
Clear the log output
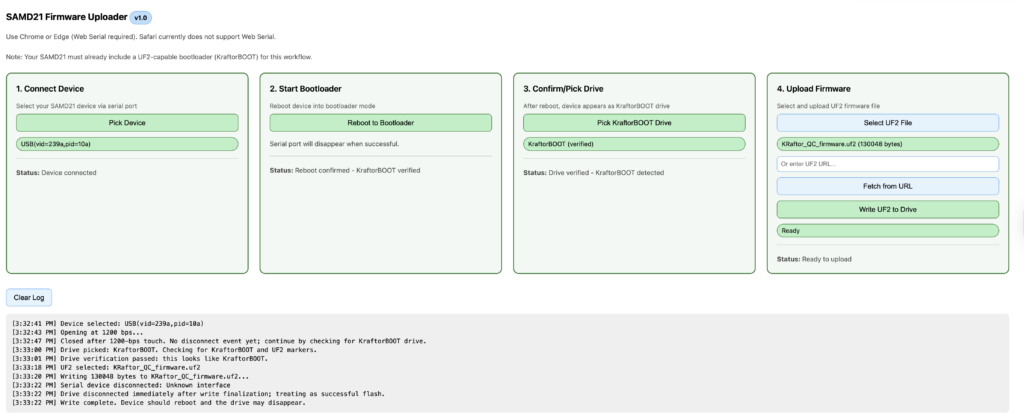pyautogui.click(x=28, y=297)
